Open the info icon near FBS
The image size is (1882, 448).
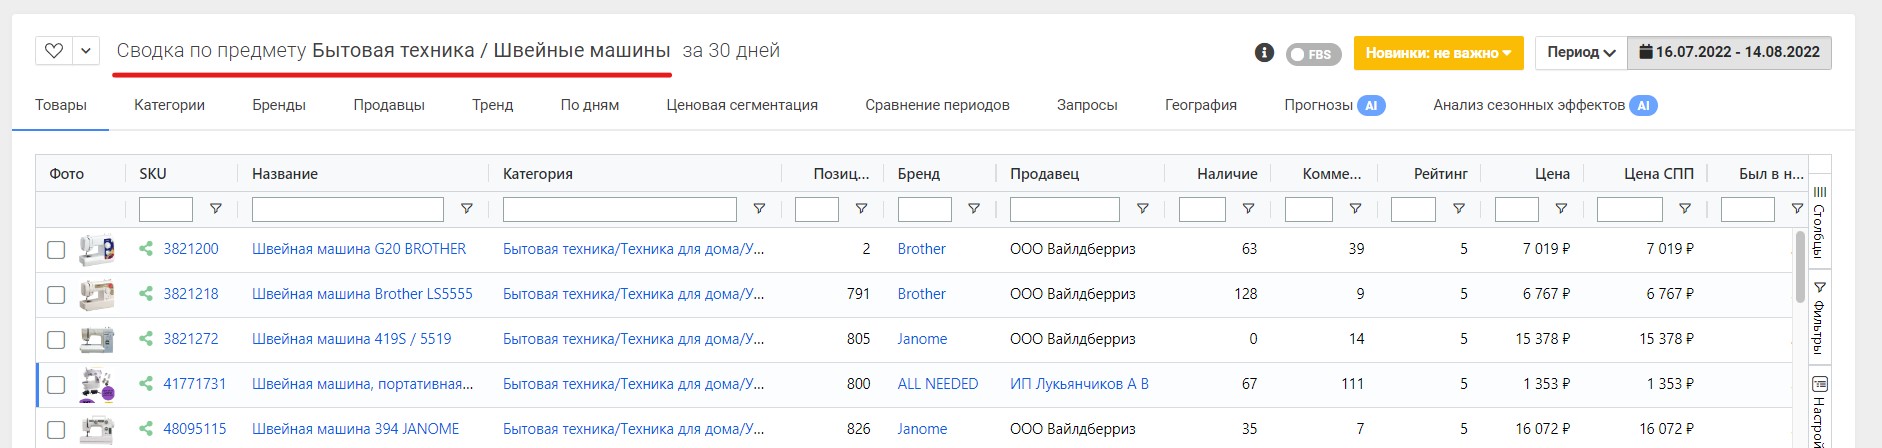(1264, 52)
